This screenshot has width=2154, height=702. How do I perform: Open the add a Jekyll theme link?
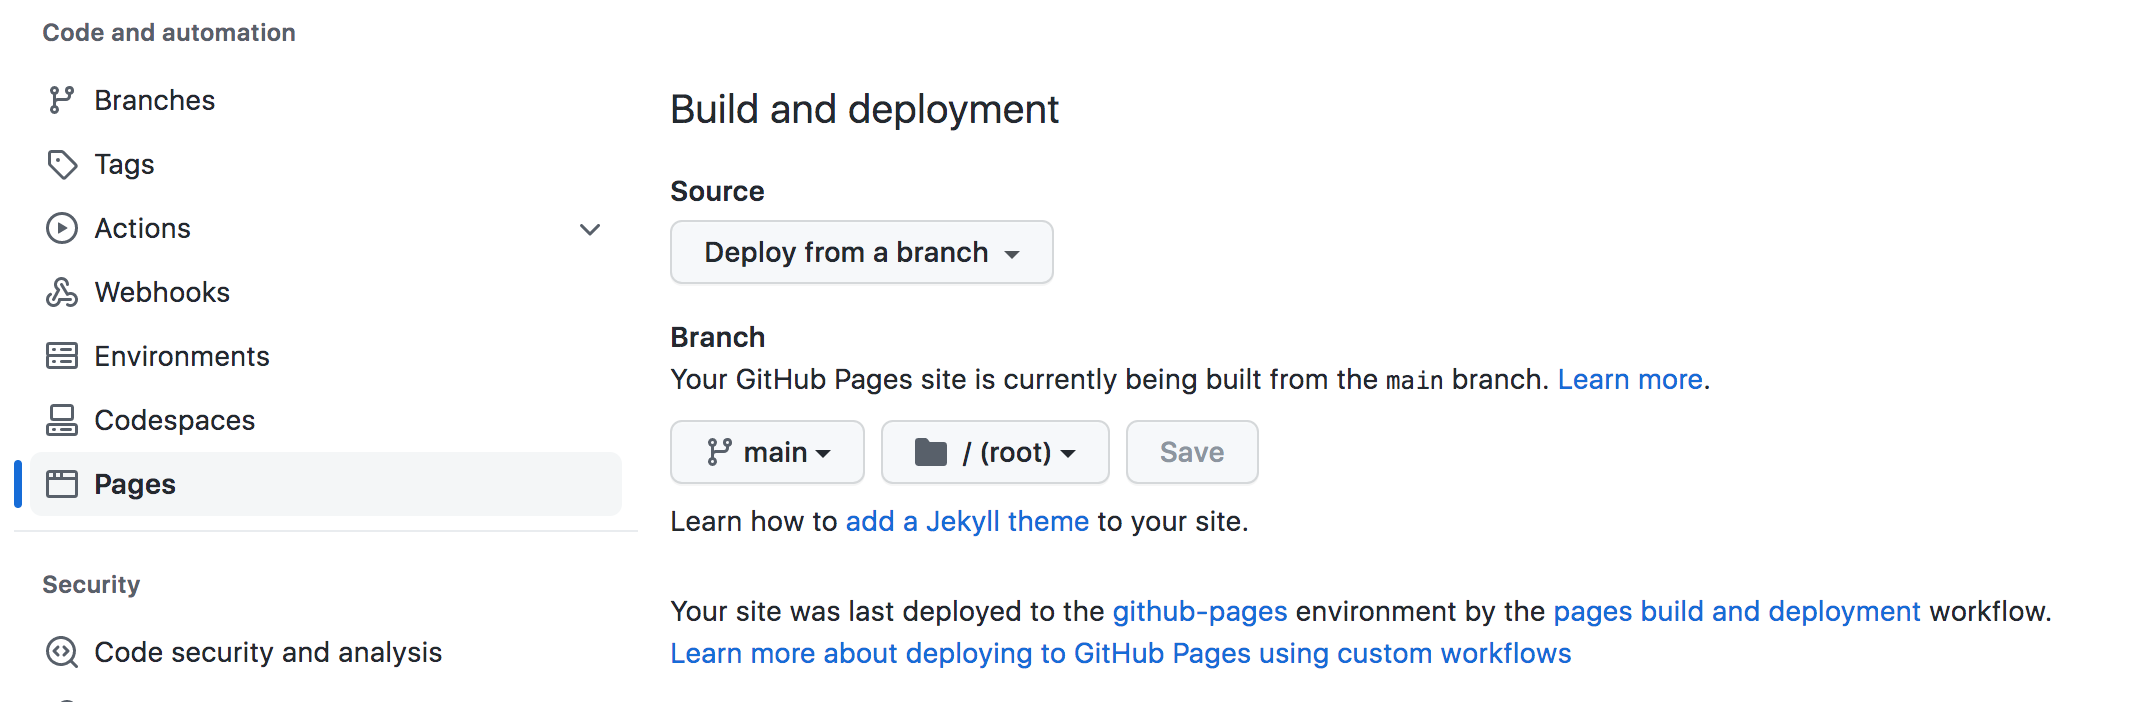[967, 522]
